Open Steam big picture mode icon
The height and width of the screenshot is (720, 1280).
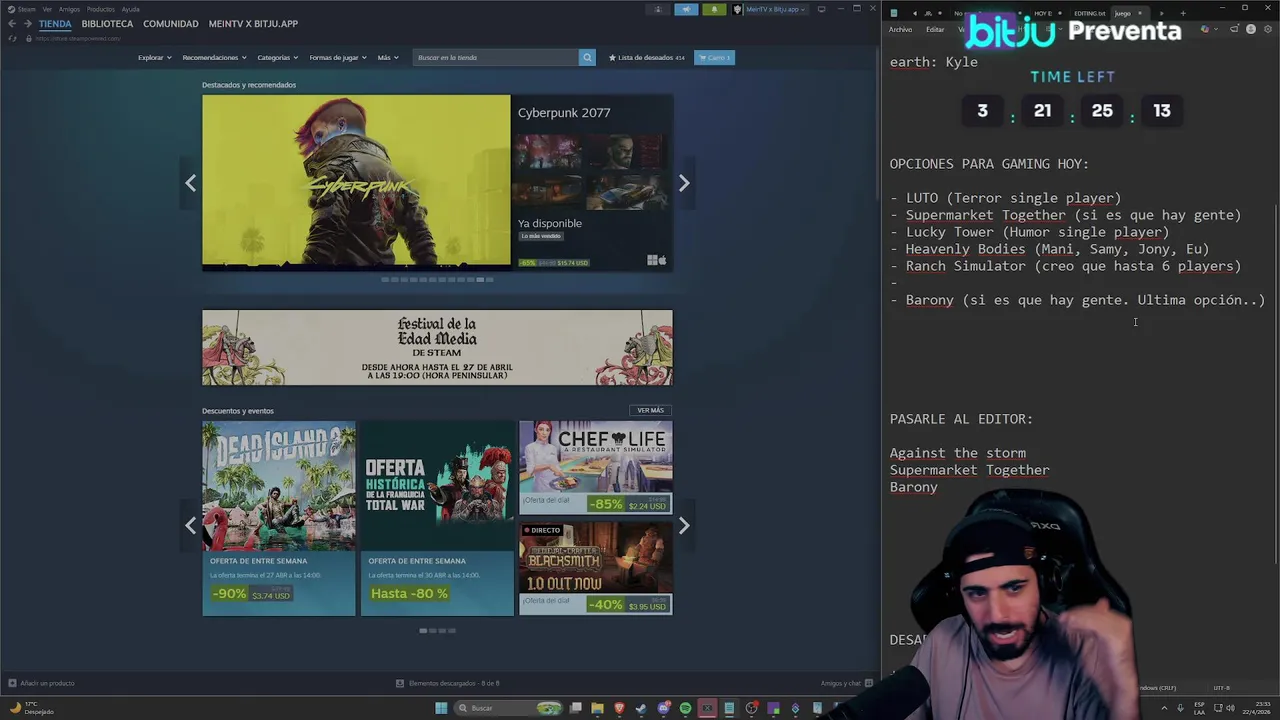(x=821, y=9)
